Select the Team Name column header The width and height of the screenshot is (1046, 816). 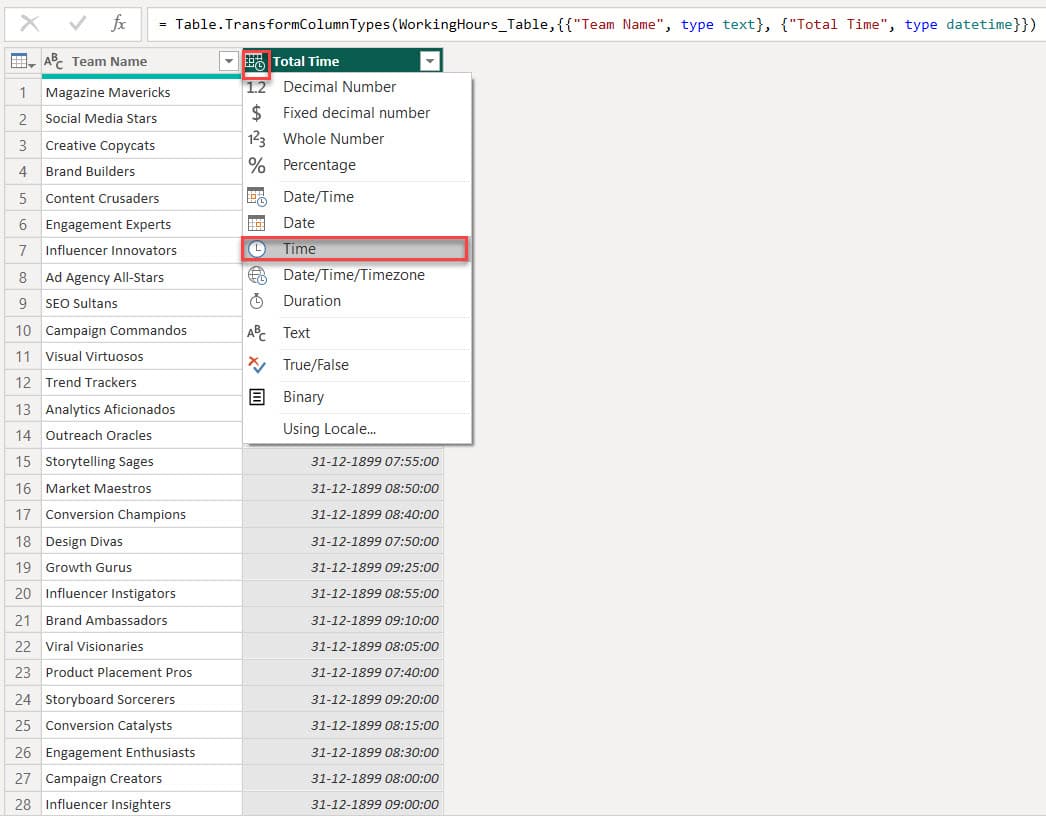pyautogui.click(x=141, y=61)
